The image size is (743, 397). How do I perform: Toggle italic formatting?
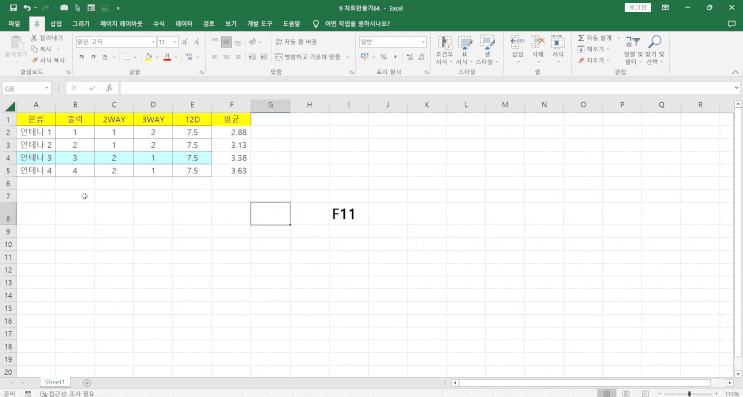click(93, 57)
